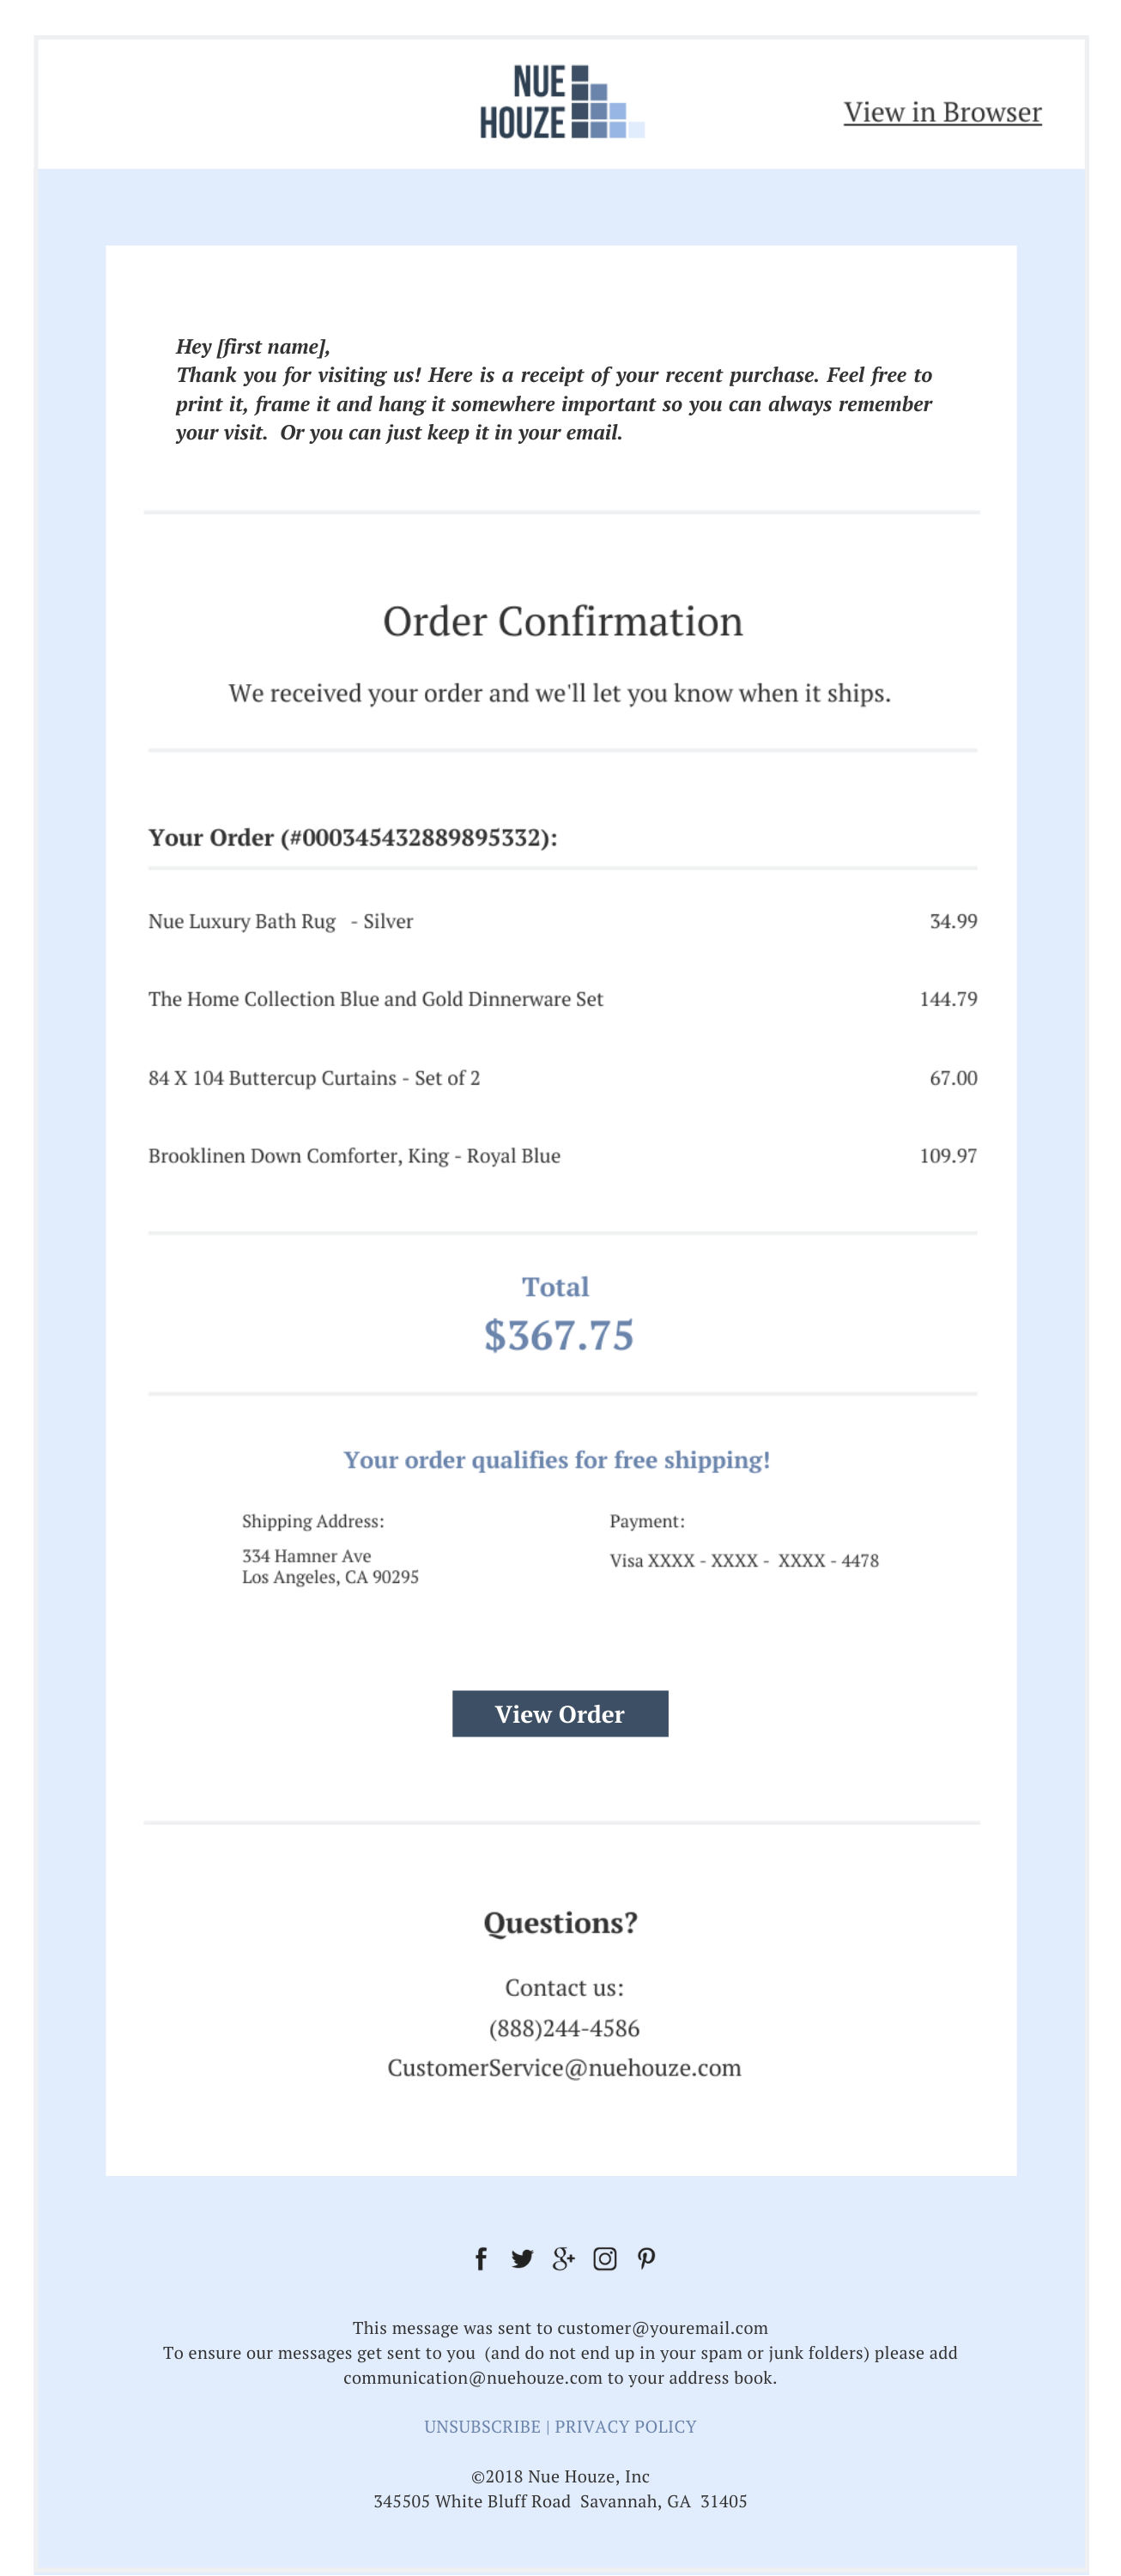This screenshot has height=2576, width=1121.
Task: Select the Buttercup Curtains line item
Action: 313,1077
